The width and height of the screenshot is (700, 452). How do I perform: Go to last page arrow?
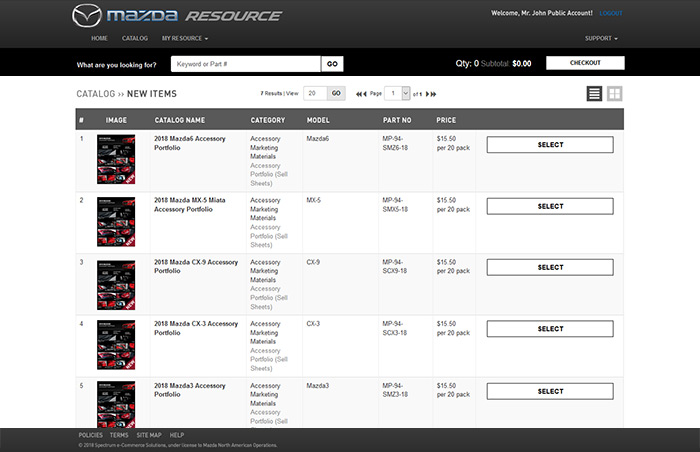[434, 93]
